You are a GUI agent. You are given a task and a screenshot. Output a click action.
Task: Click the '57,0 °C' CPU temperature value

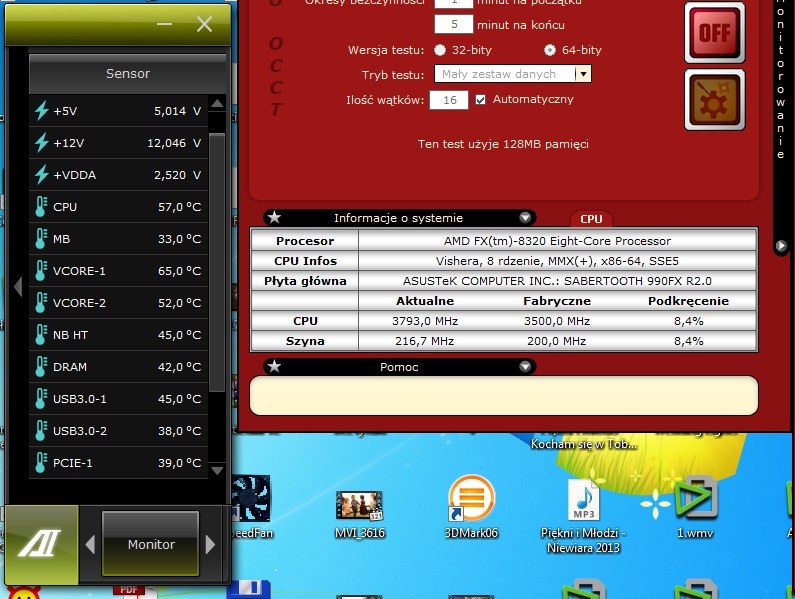pyautogui.click(x=179, y=207)
